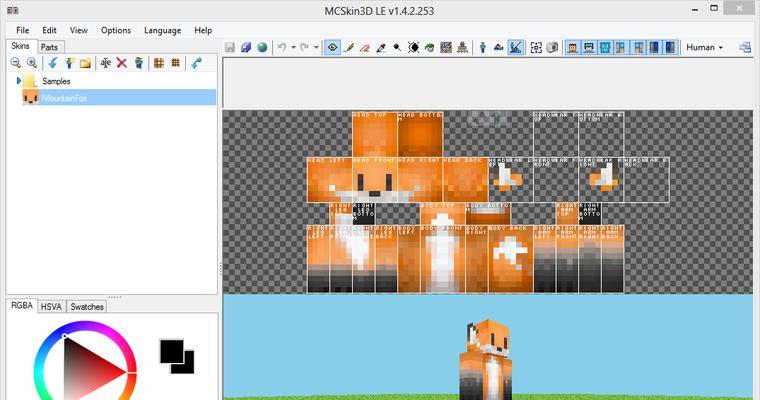This screenshot has width=760, height=400.
Task: Click the green globe upload icon
Action: point(262,48)
